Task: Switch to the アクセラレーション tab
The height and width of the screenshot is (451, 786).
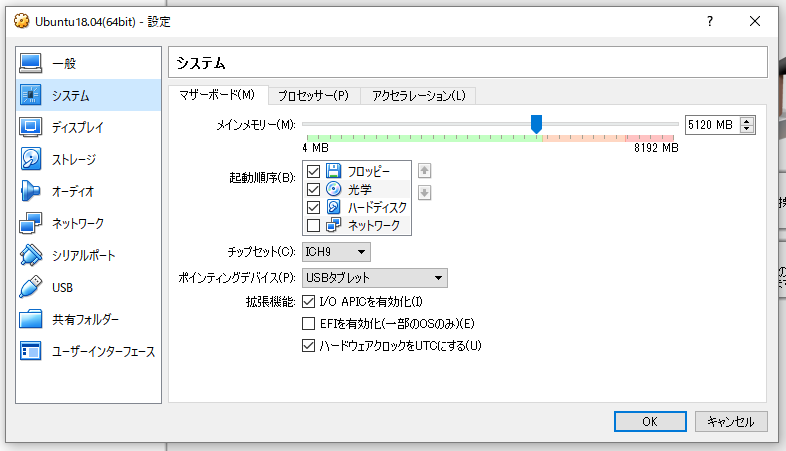Action: (x=418, y=95)
